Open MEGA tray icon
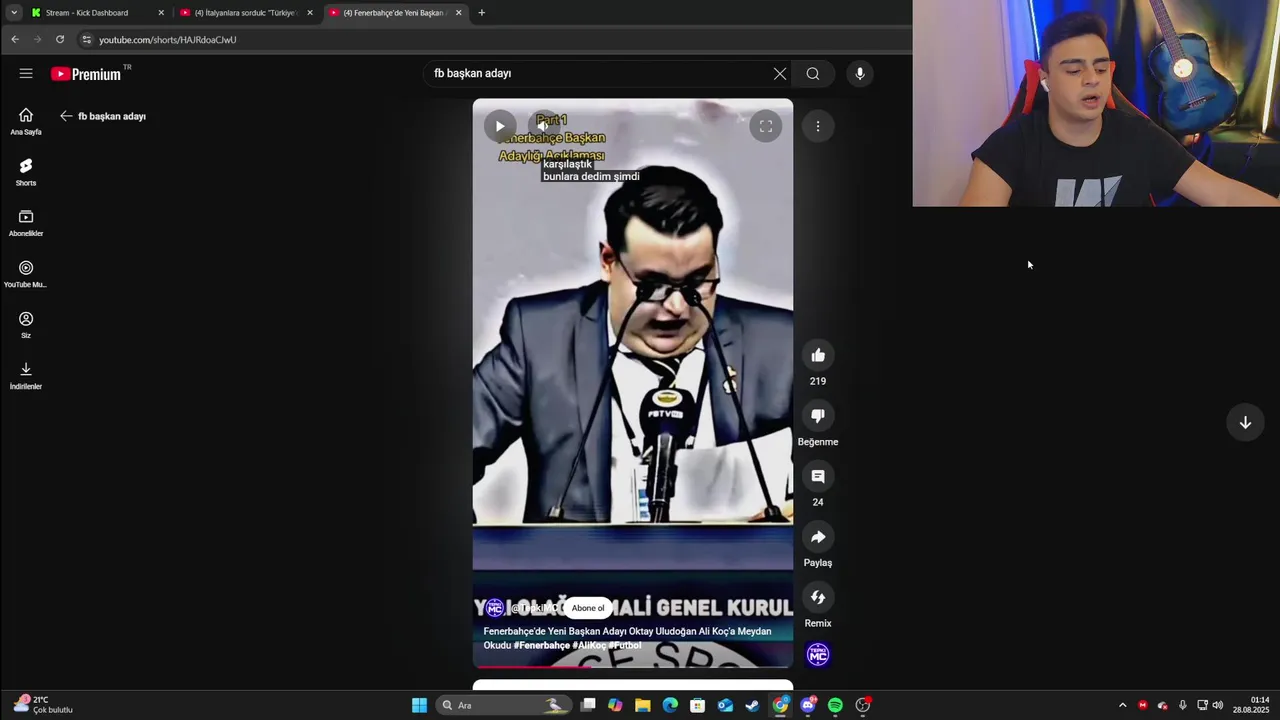The height and width of the screenshot is (720, 1280). (x=1143, y=705)
